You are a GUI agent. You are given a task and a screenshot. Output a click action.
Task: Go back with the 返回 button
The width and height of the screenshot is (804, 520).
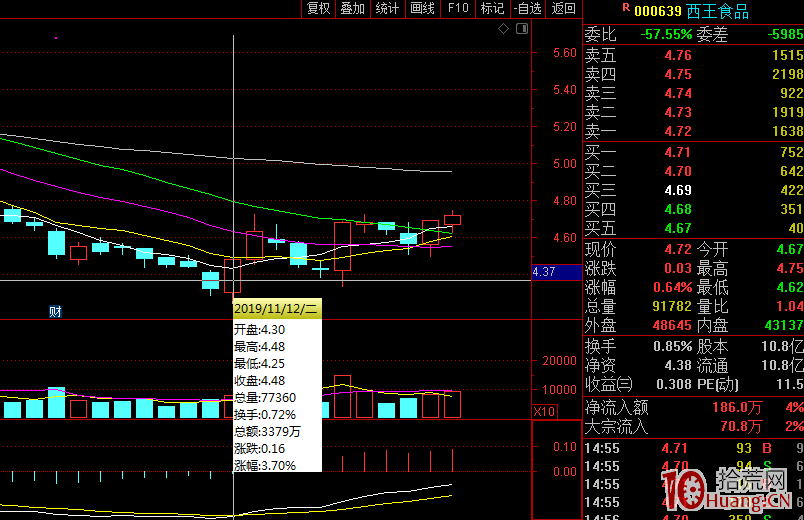[564, 8]
